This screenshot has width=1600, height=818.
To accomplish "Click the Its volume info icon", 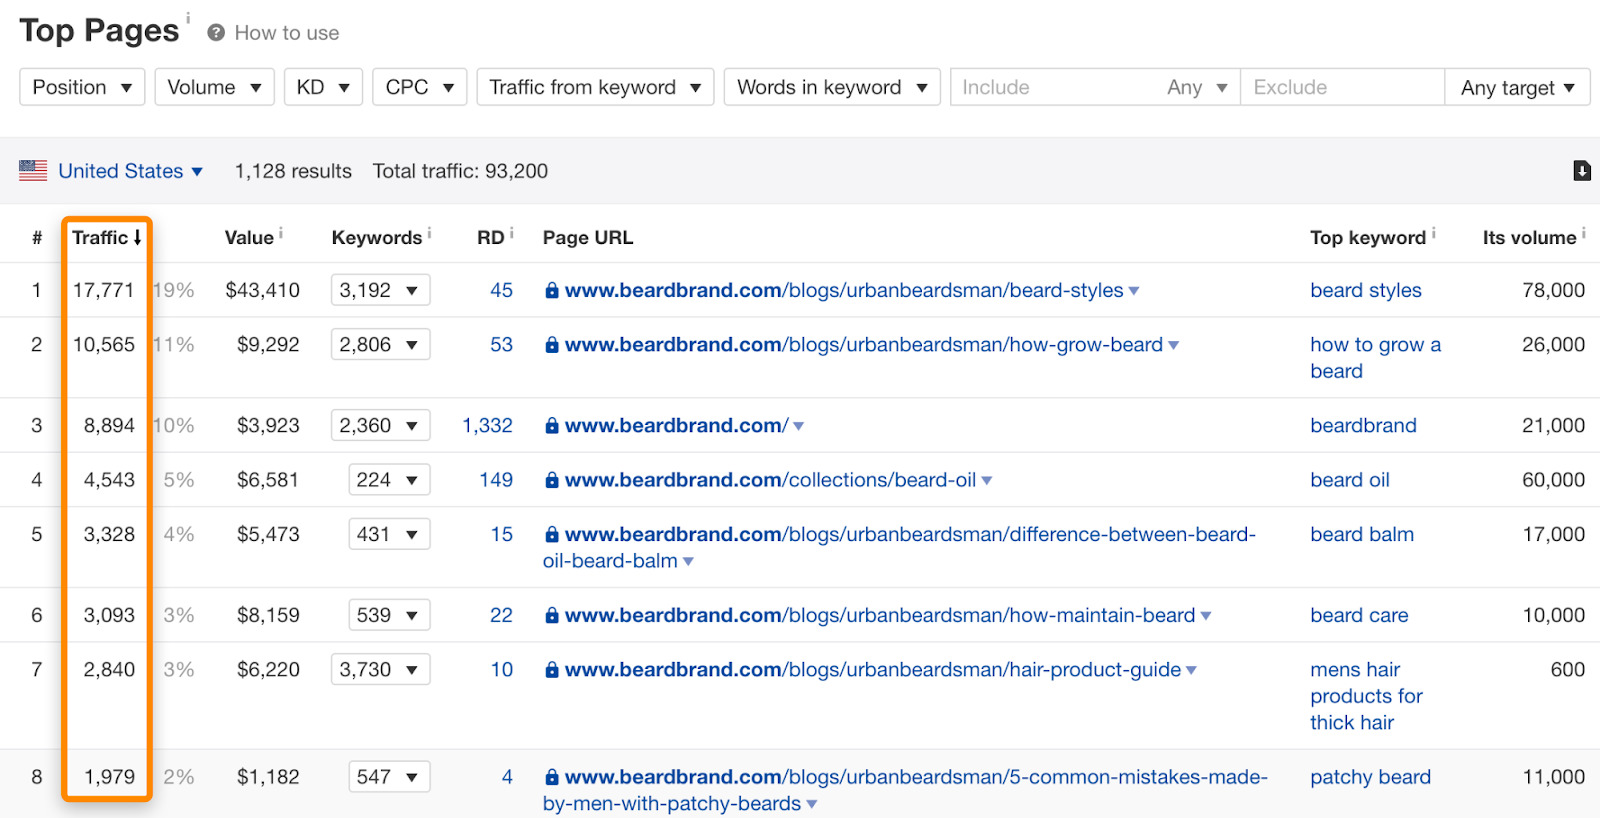I will tap(1584, 233).
